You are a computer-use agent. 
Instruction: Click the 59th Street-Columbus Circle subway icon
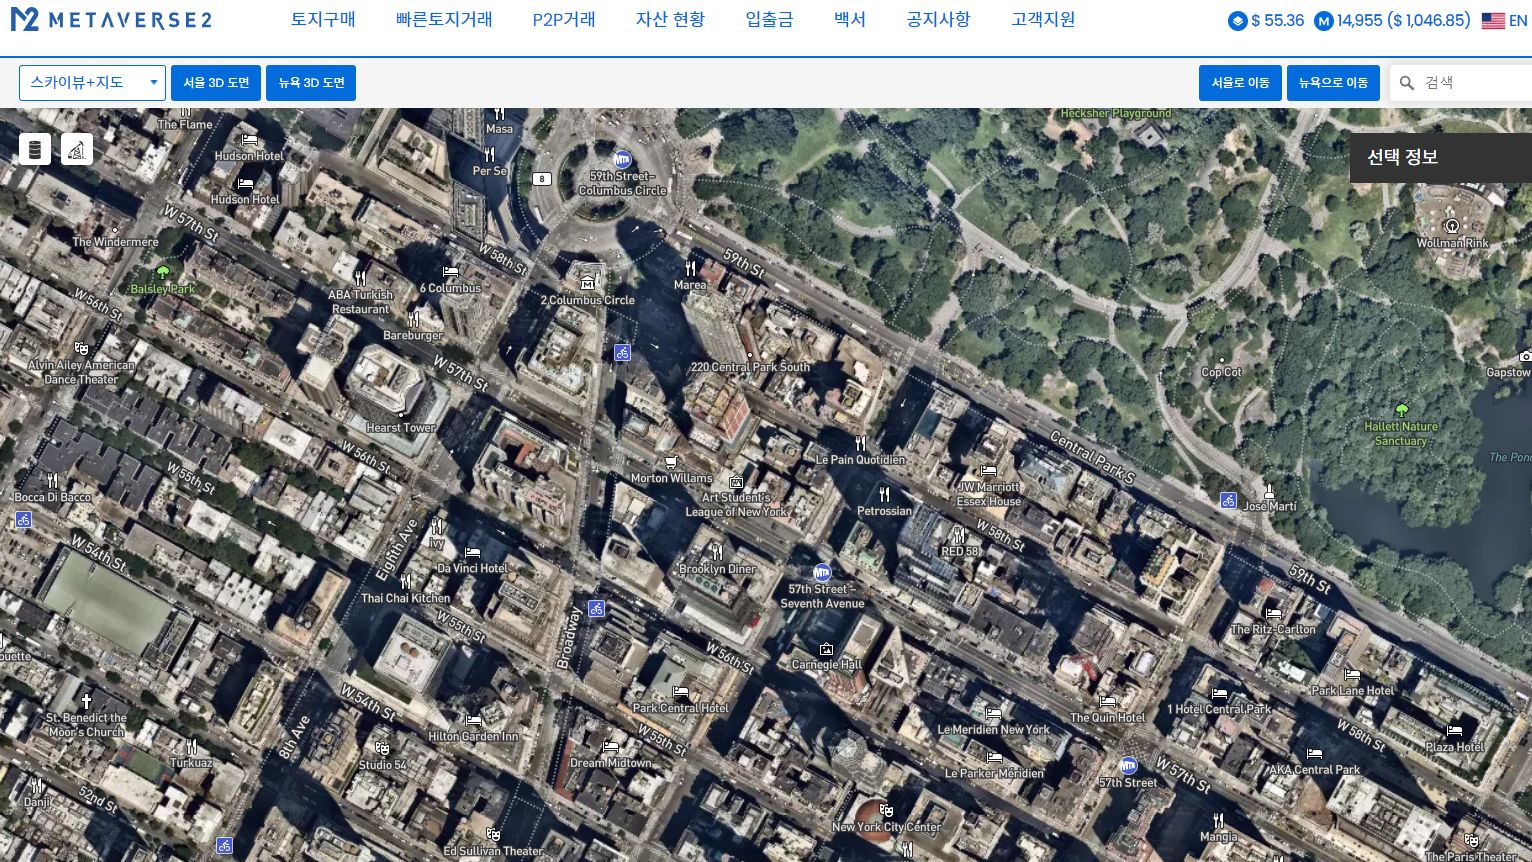622,159
